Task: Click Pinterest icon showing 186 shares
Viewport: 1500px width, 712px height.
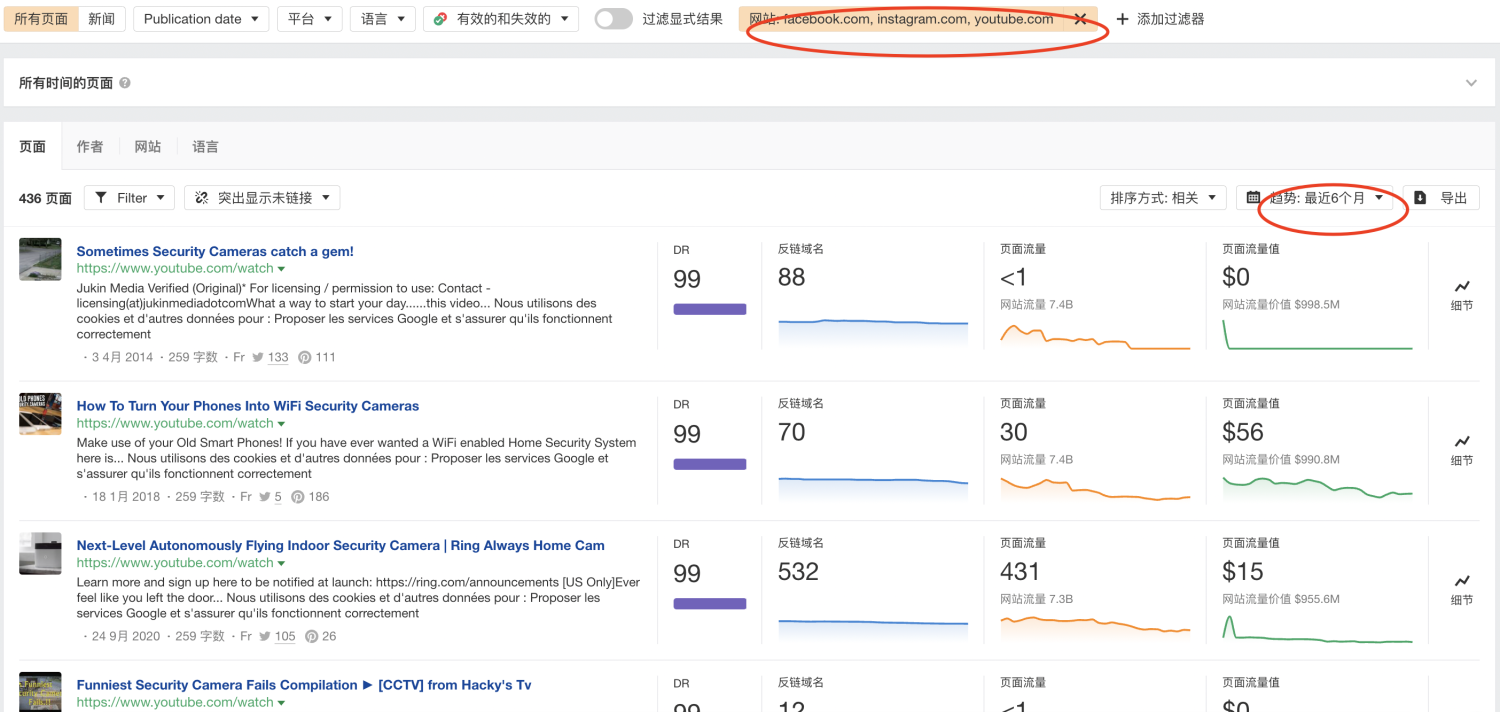Action: point(297,497)
